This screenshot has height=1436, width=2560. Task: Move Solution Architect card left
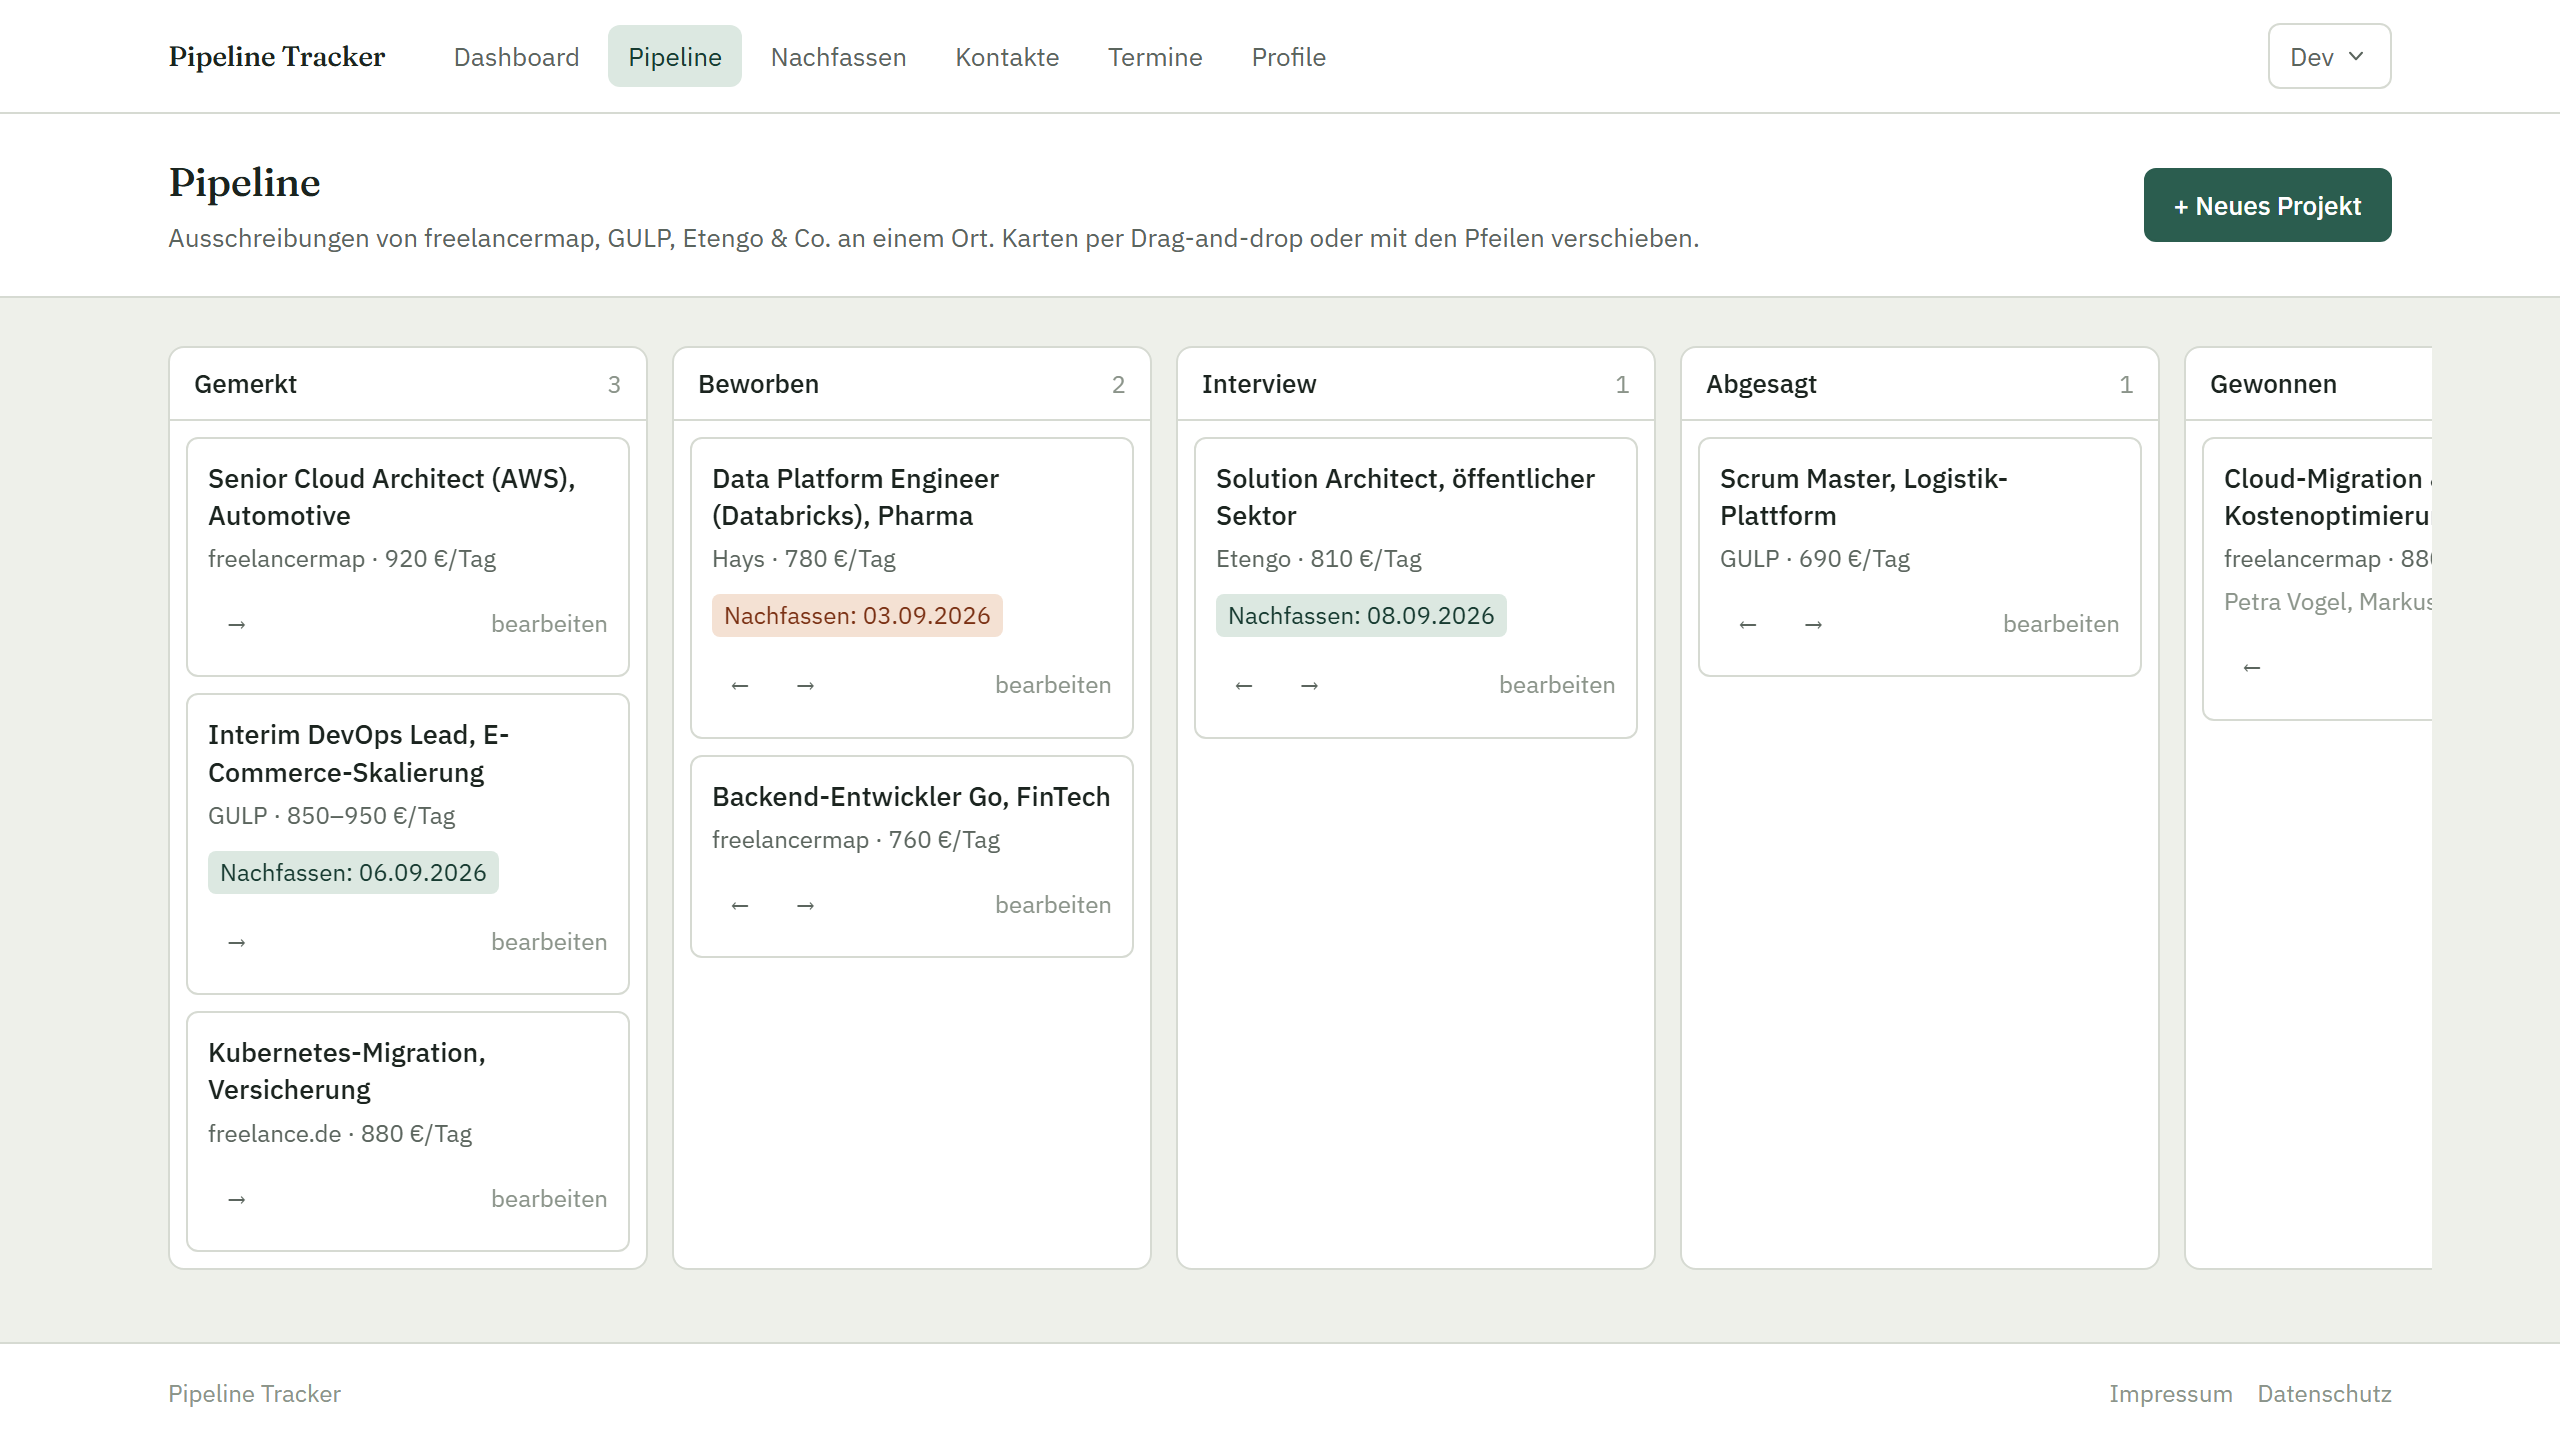(x=1244, y=685)
